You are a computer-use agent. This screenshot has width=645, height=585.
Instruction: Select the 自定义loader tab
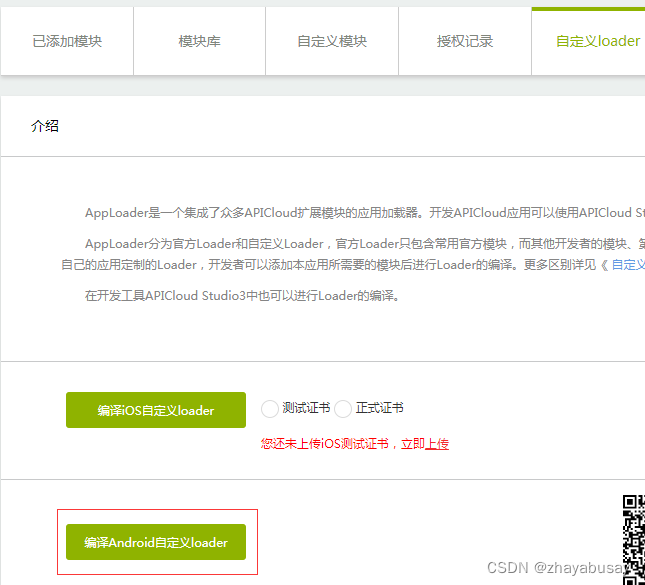point(589,41)
